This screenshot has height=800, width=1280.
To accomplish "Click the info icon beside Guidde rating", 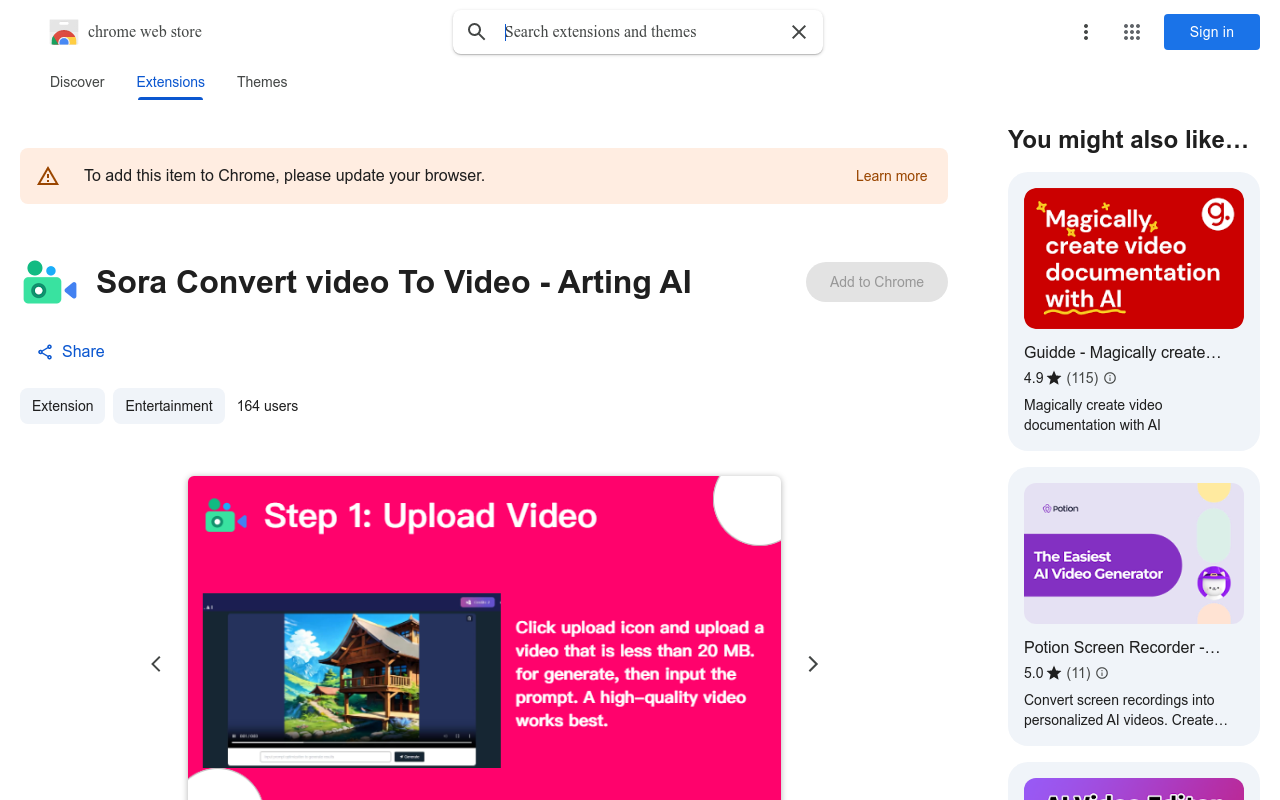I will (1110, 378).
